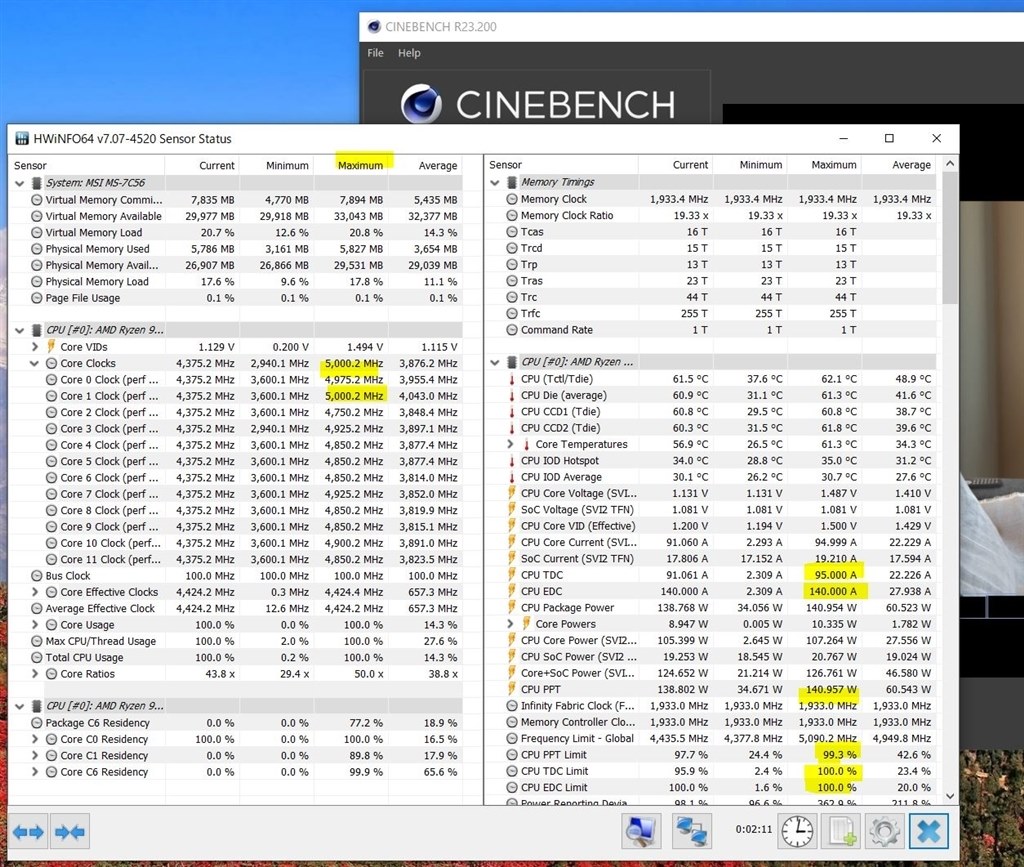Click the scrollbar down arrow
1024x867 pixels.
[x=950, y=796]
